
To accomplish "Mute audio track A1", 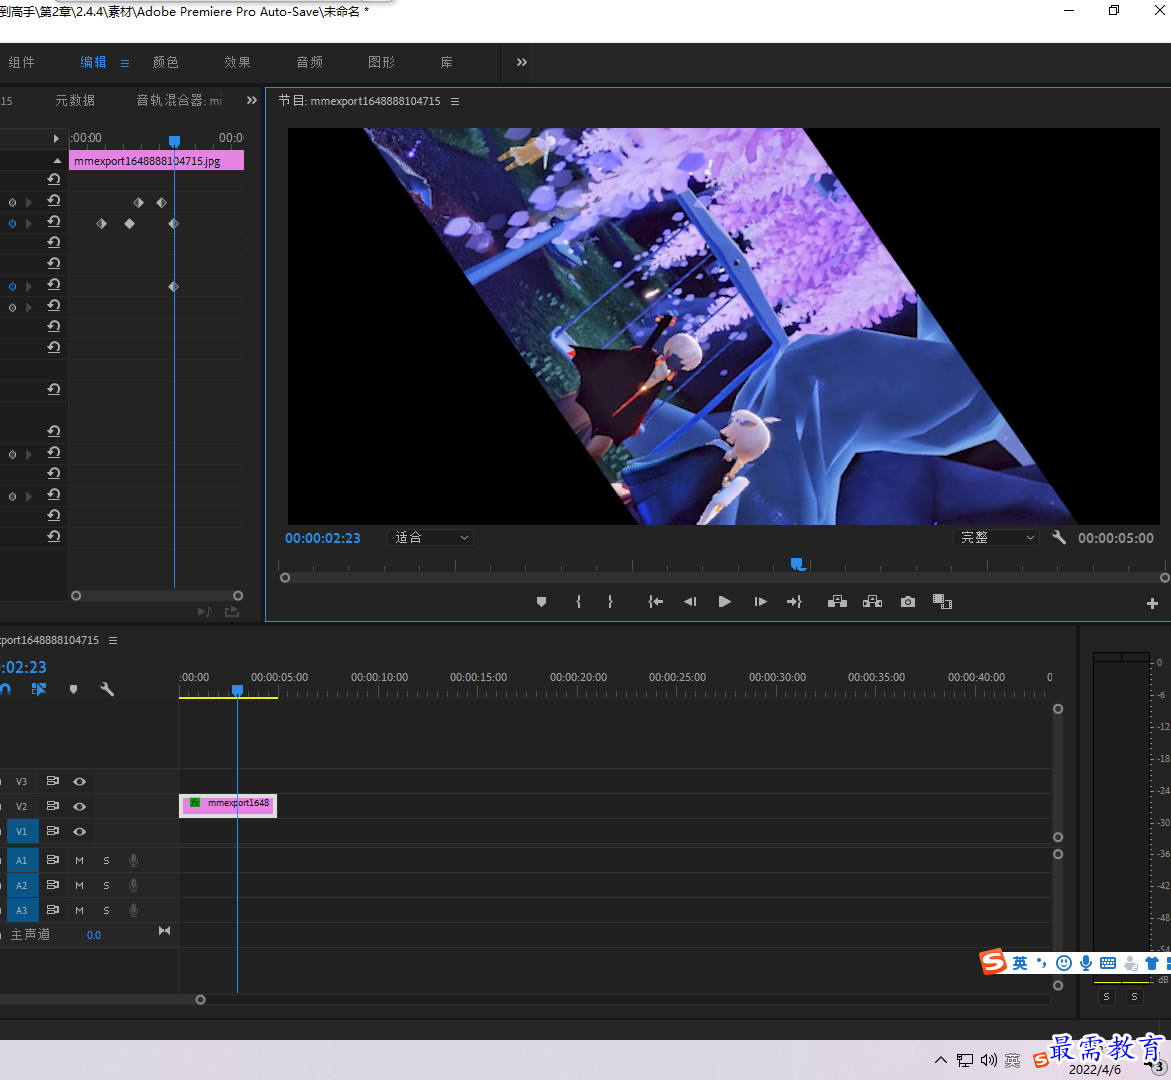I will 79,860.
